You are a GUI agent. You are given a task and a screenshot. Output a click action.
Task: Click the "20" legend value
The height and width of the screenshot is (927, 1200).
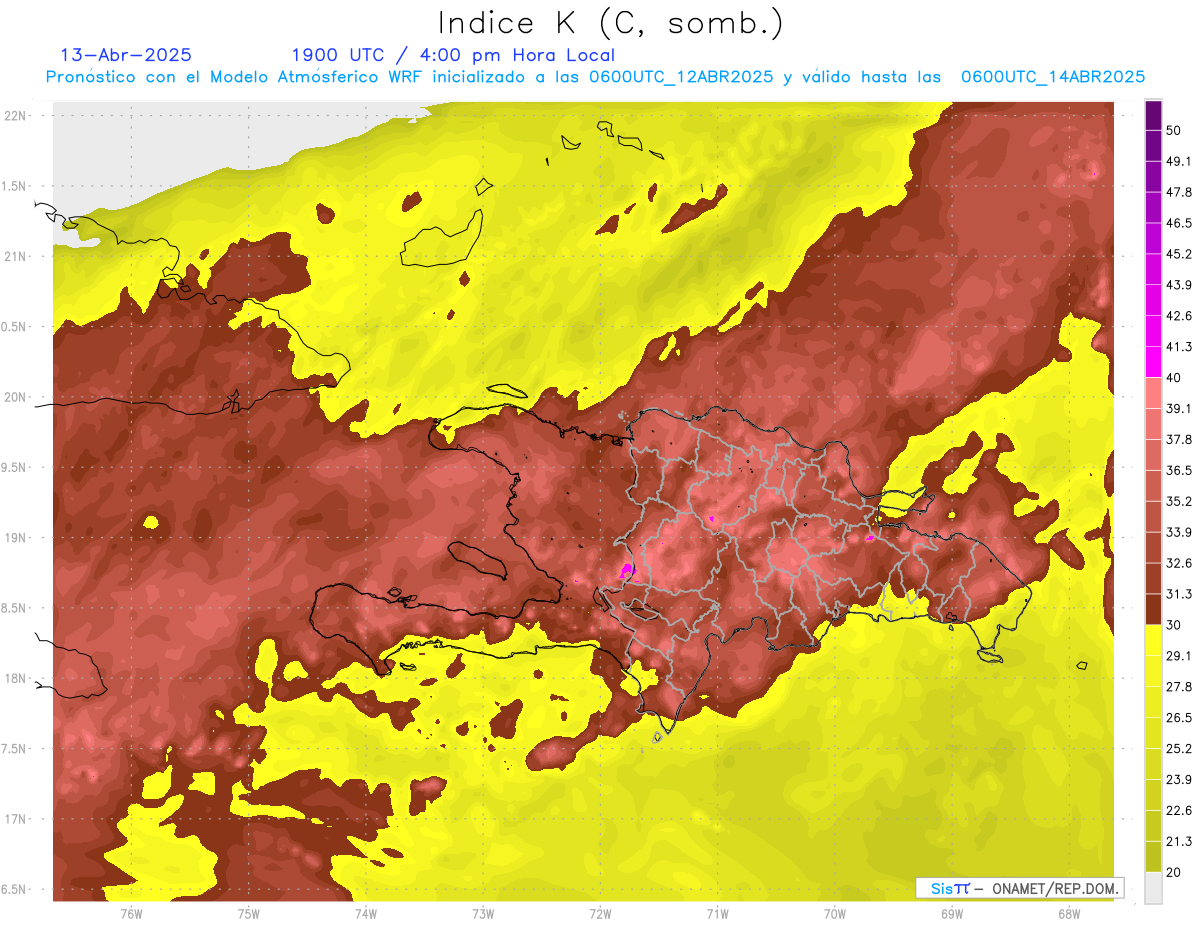point(1174,872)
